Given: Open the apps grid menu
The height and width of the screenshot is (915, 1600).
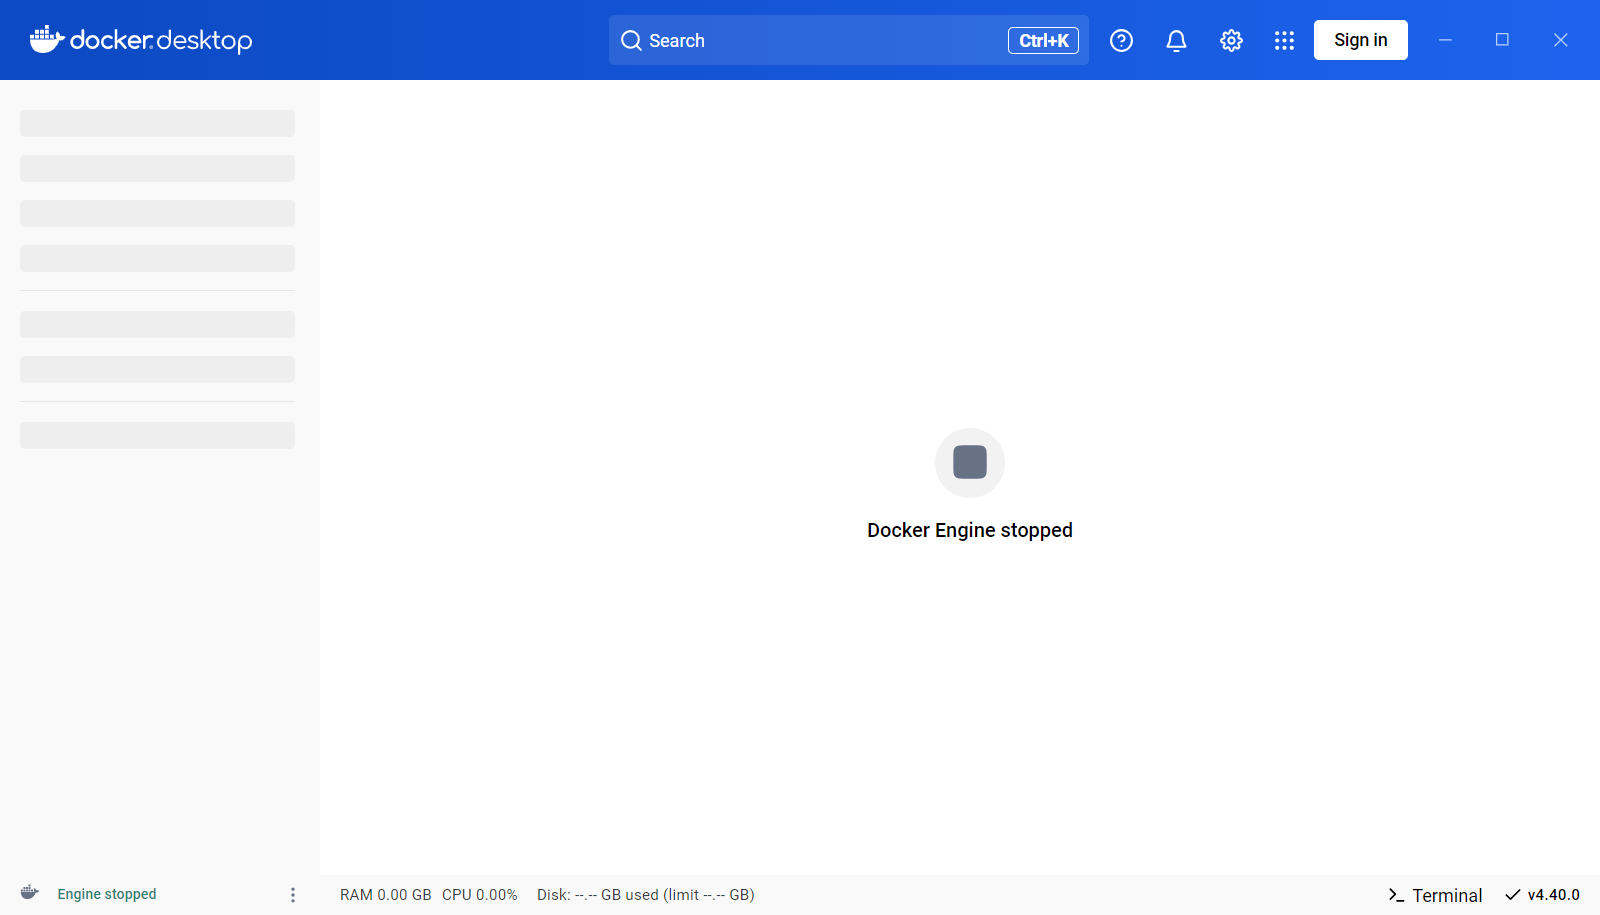Looking at the screenshot, I should tap(1284, 40).
